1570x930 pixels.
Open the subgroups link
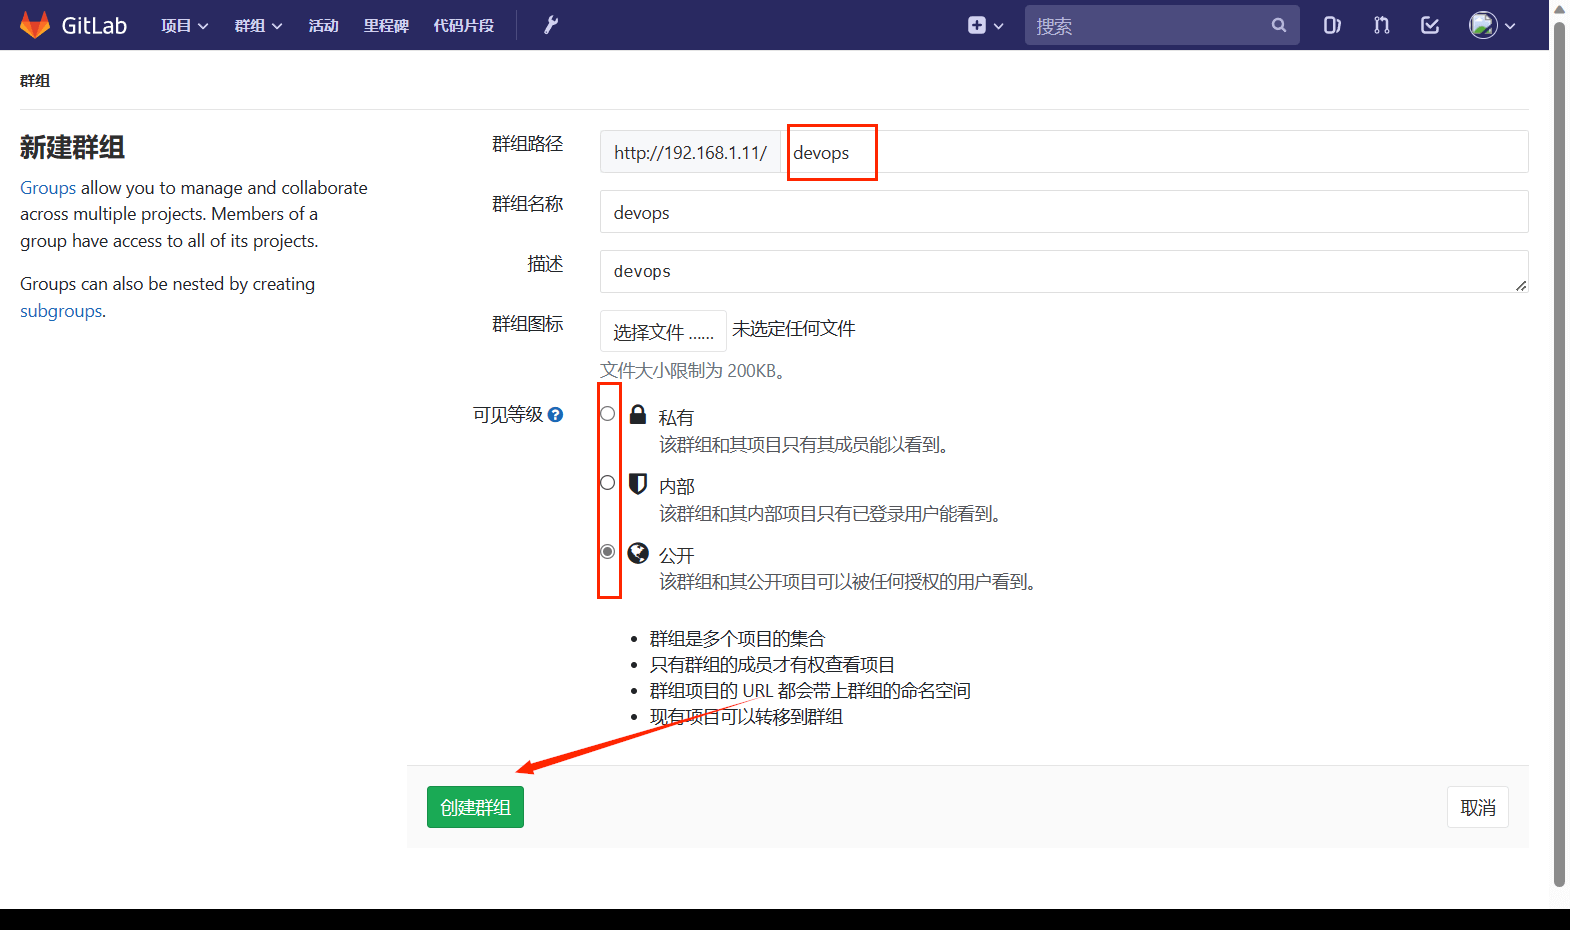coord(61,311)
